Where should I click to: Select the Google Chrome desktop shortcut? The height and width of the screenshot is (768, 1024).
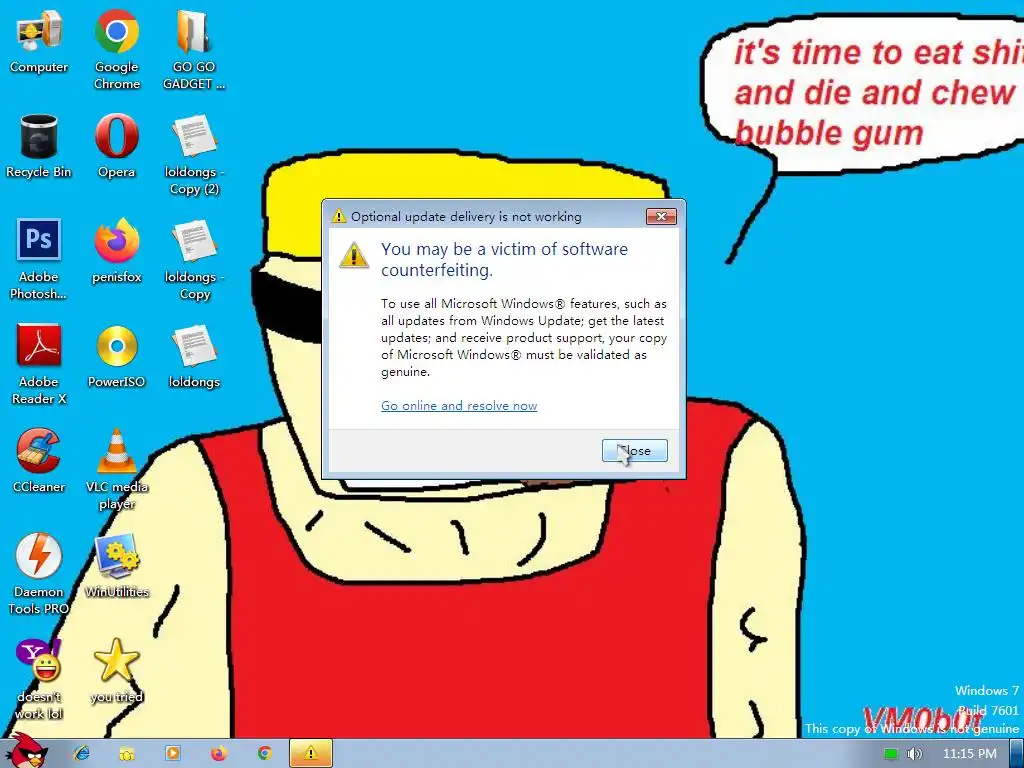pos(116,50)
